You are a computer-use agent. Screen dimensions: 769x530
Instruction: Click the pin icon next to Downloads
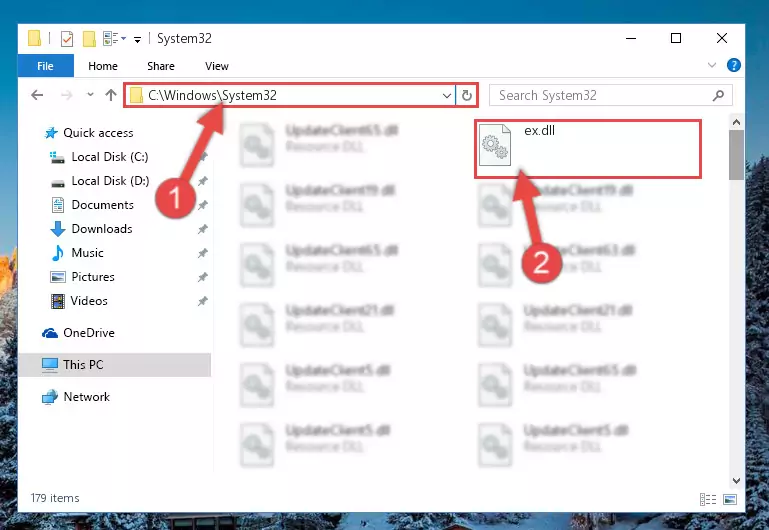tap(202, 229)
